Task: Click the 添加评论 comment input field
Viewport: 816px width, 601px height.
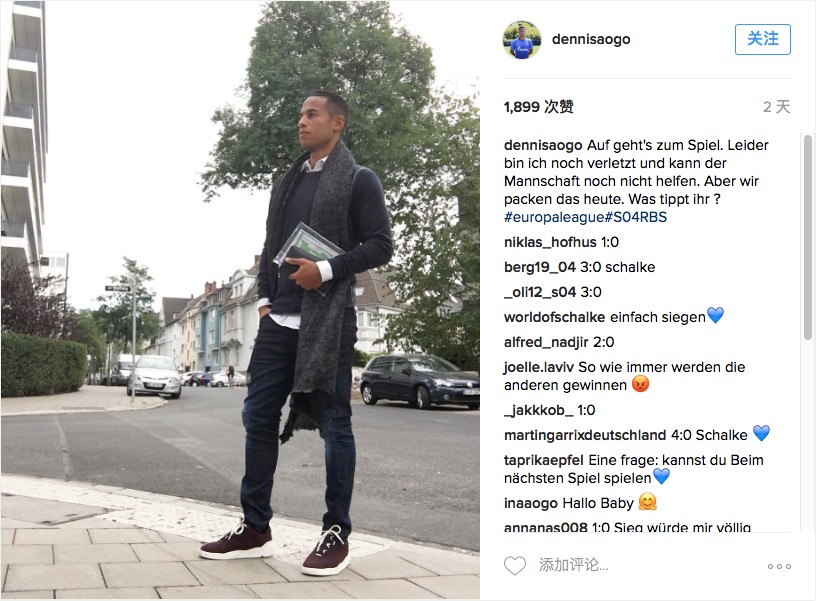Action: click(x=645, y=565)
